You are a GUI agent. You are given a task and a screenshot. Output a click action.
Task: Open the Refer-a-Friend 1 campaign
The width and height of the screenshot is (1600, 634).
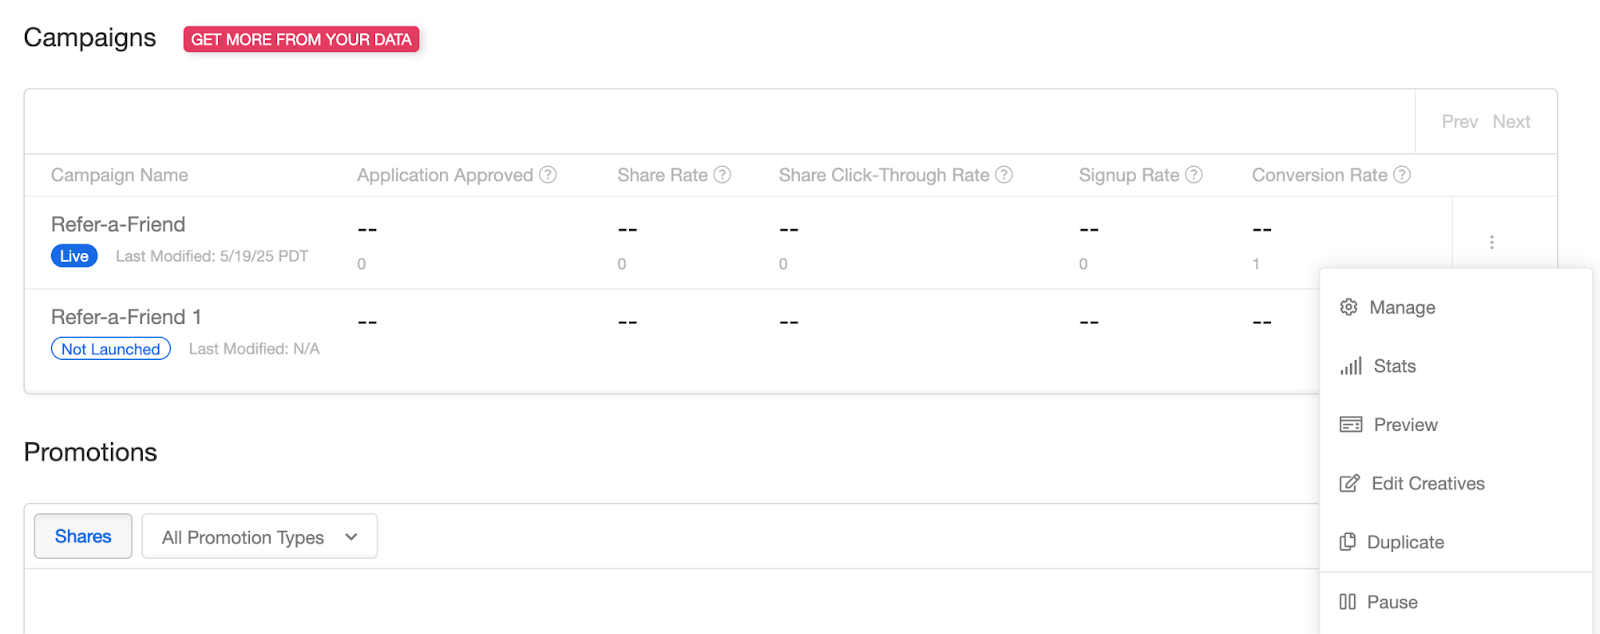[x=126, y=317]
